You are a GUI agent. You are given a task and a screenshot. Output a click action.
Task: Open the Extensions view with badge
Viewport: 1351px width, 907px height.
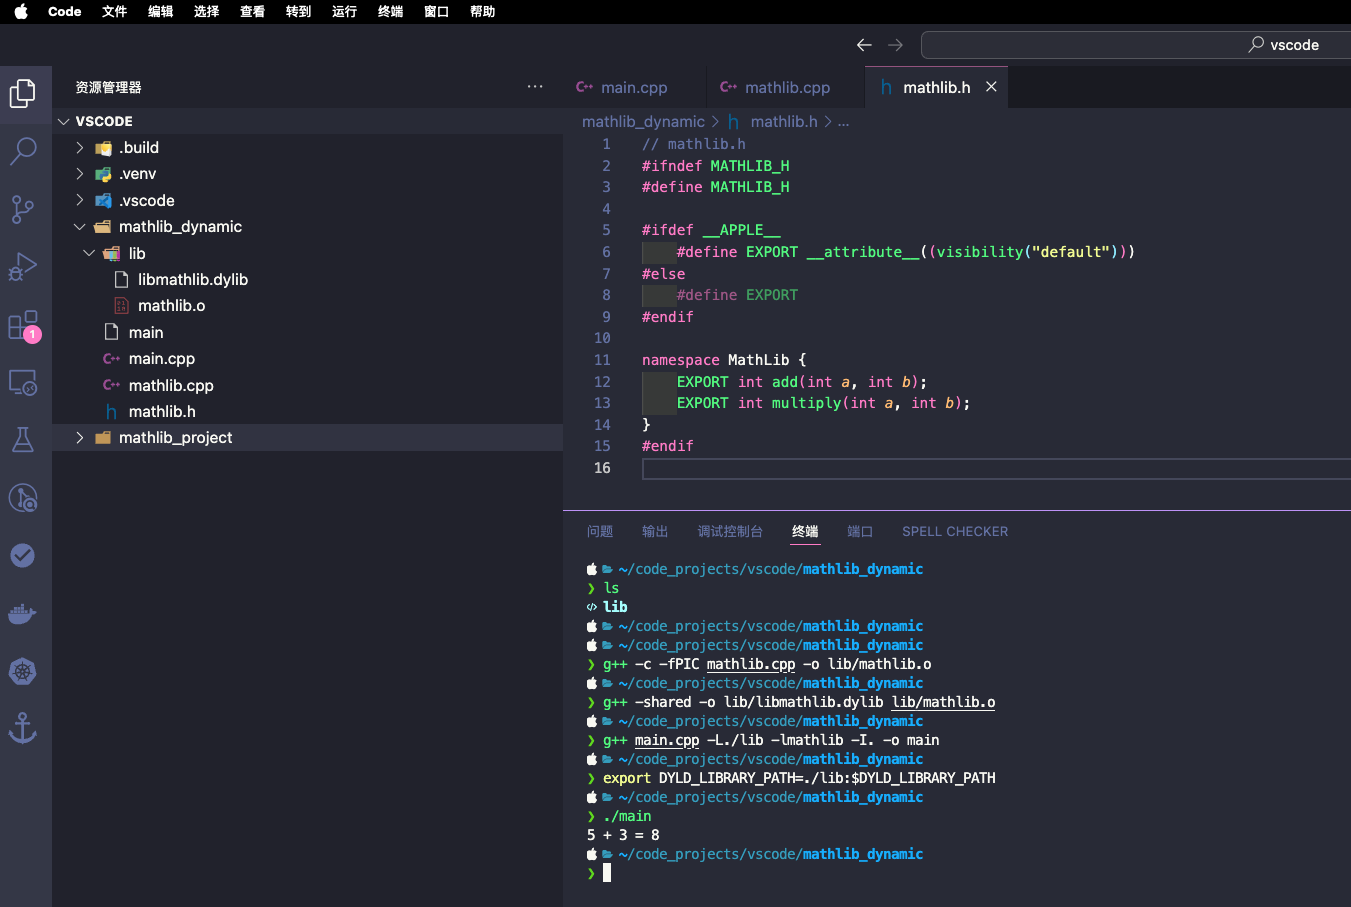click(x=23, y=325)
